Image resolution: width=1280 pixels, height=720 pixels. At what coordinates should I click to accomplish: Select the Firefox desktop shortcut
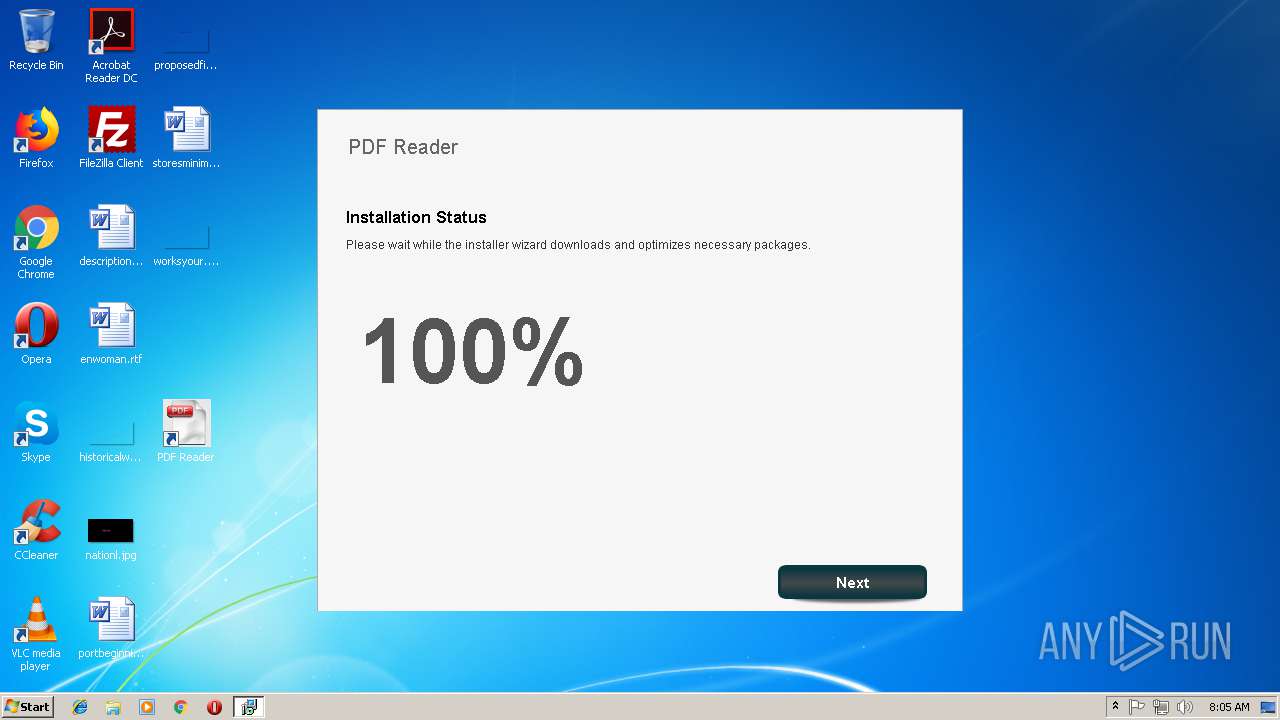pyautogui.click(x=36, y=138)
